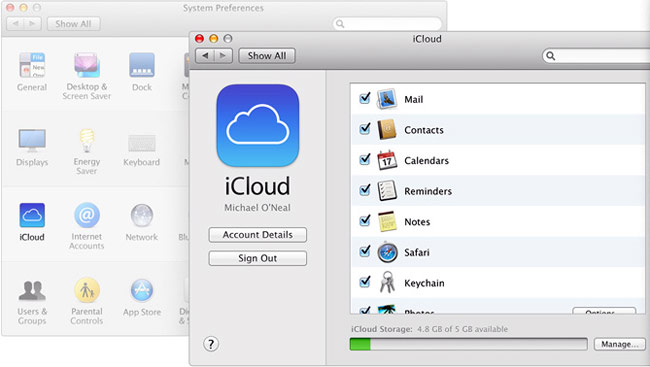The height and width of the screenshot is (367, 650).
Task: Open Internet Accounts preferences
Action: (x=87, y=226)
